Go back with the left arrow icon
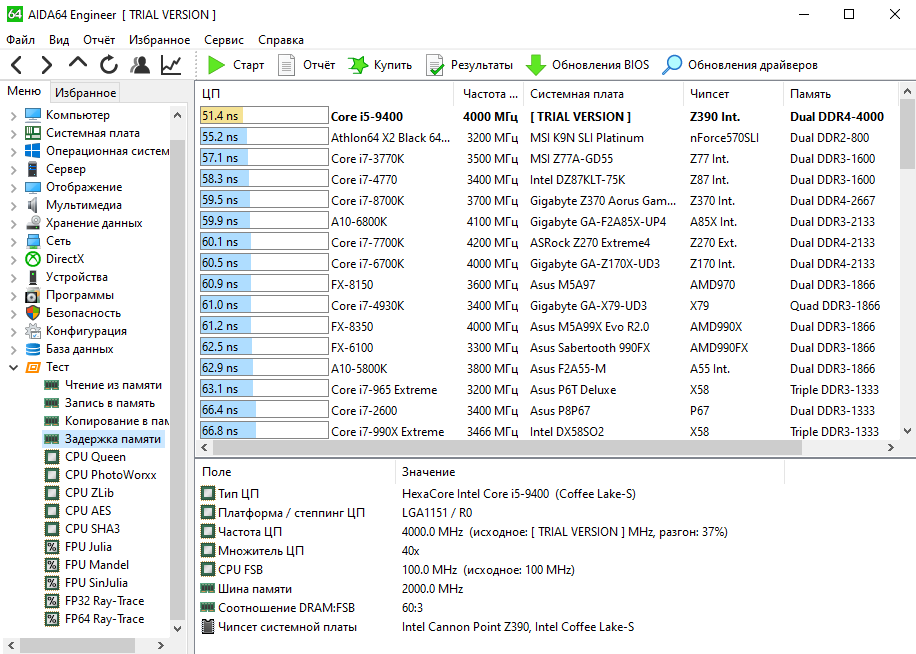Screen dimensions: 916x654 click(16, 65)
